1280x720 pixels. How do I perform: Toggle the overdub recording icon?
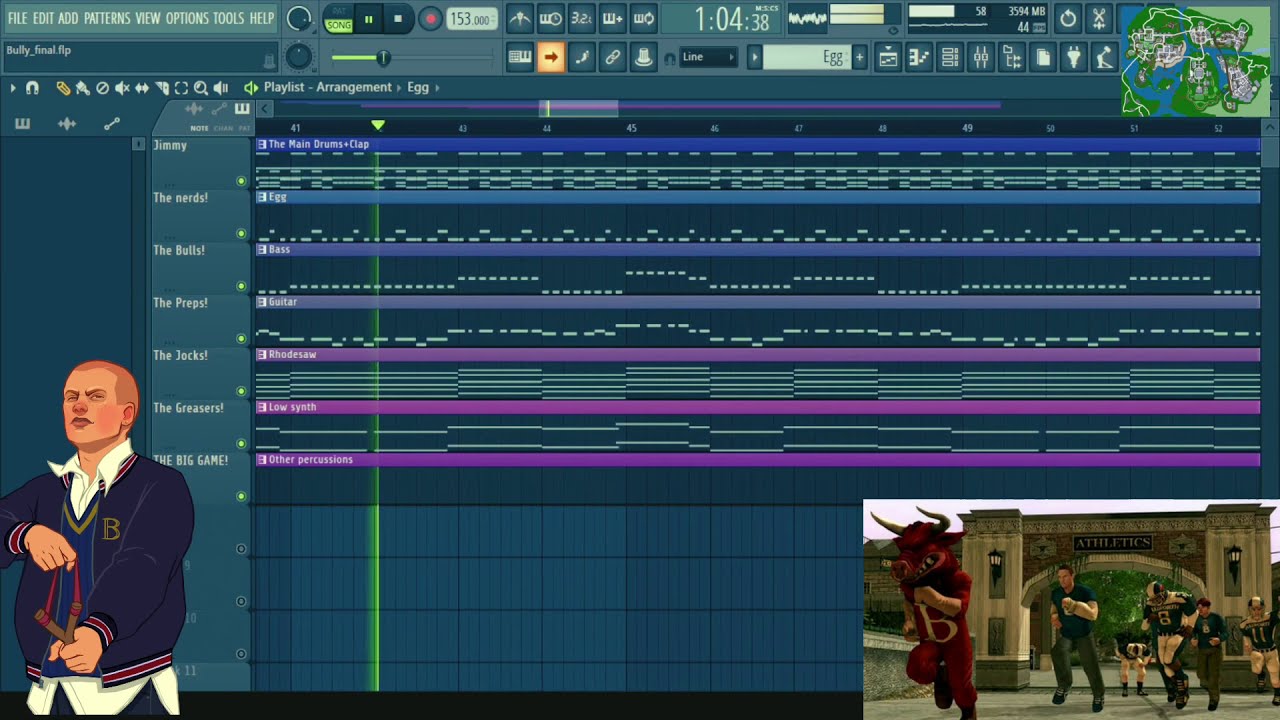(x=612, y=18)
